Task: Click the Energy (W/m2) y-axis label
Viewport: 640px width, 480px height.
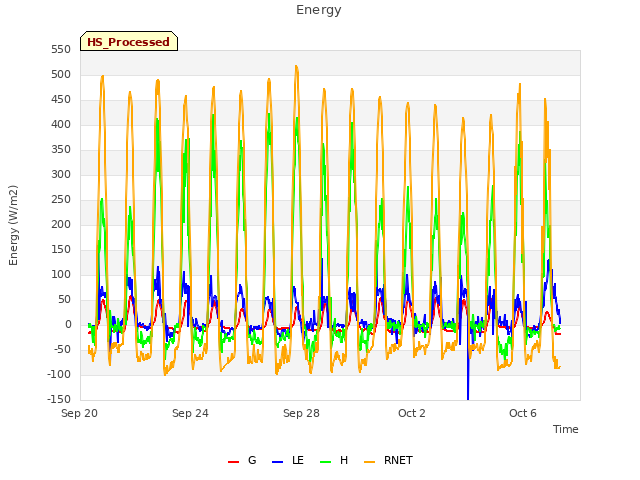Action: pyautogui.click(x=13, y=225)
